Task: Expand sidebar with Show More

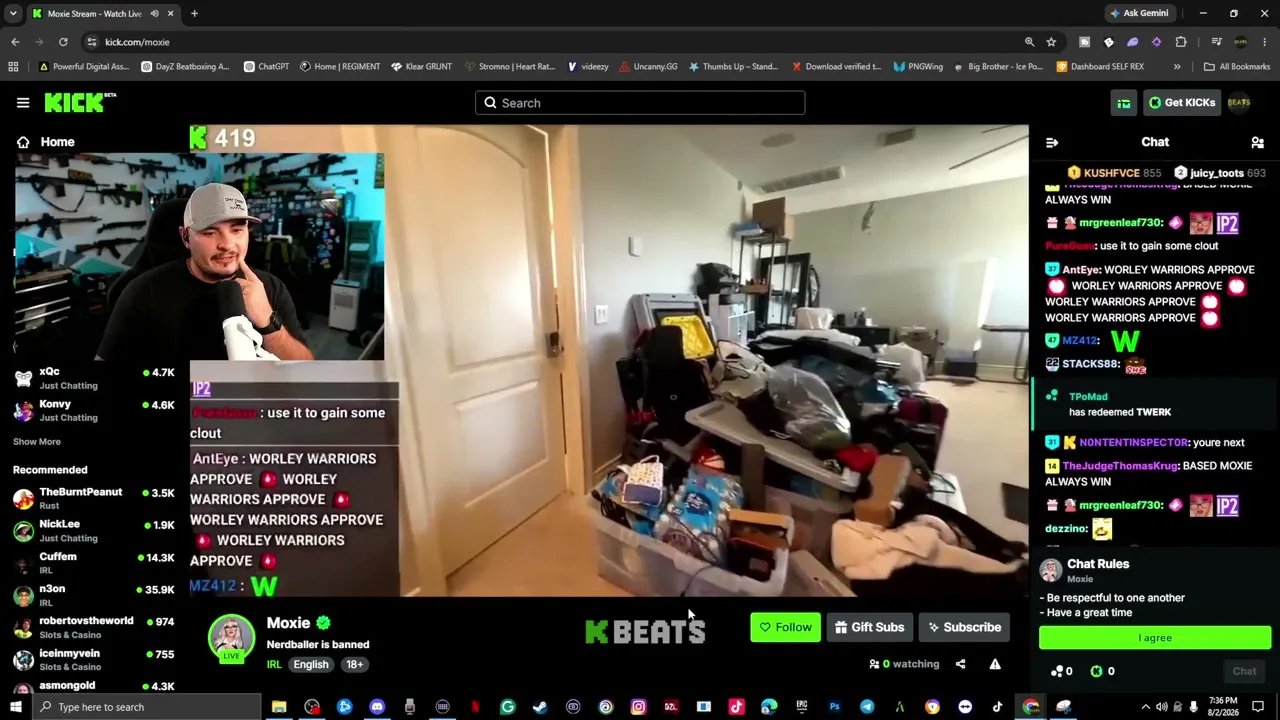Action: [x=37, y=442]
